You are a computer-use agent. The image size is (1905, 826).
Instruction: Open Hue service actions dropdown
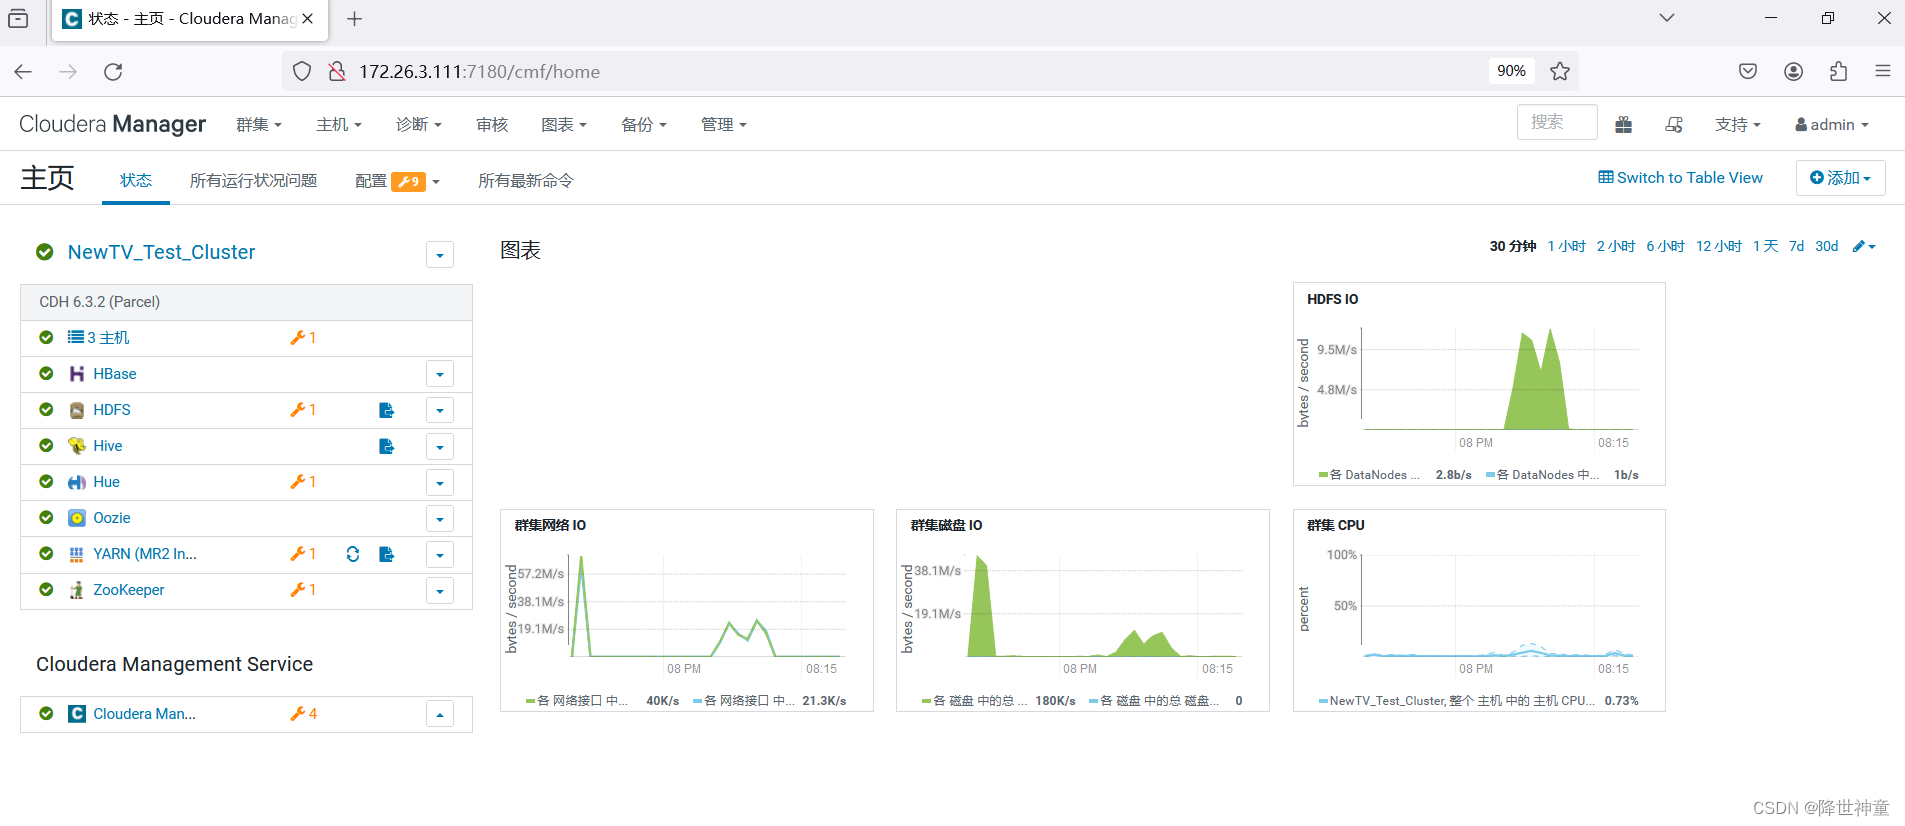(x=440, y=482)
